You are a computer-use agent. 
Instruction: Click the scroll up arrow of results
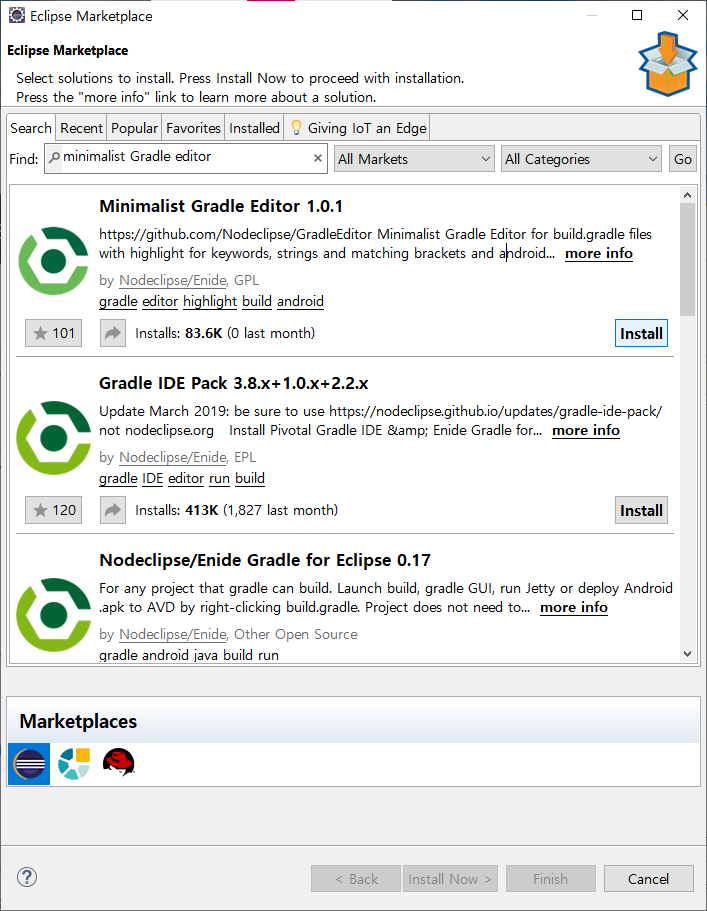tap(687, 195)
